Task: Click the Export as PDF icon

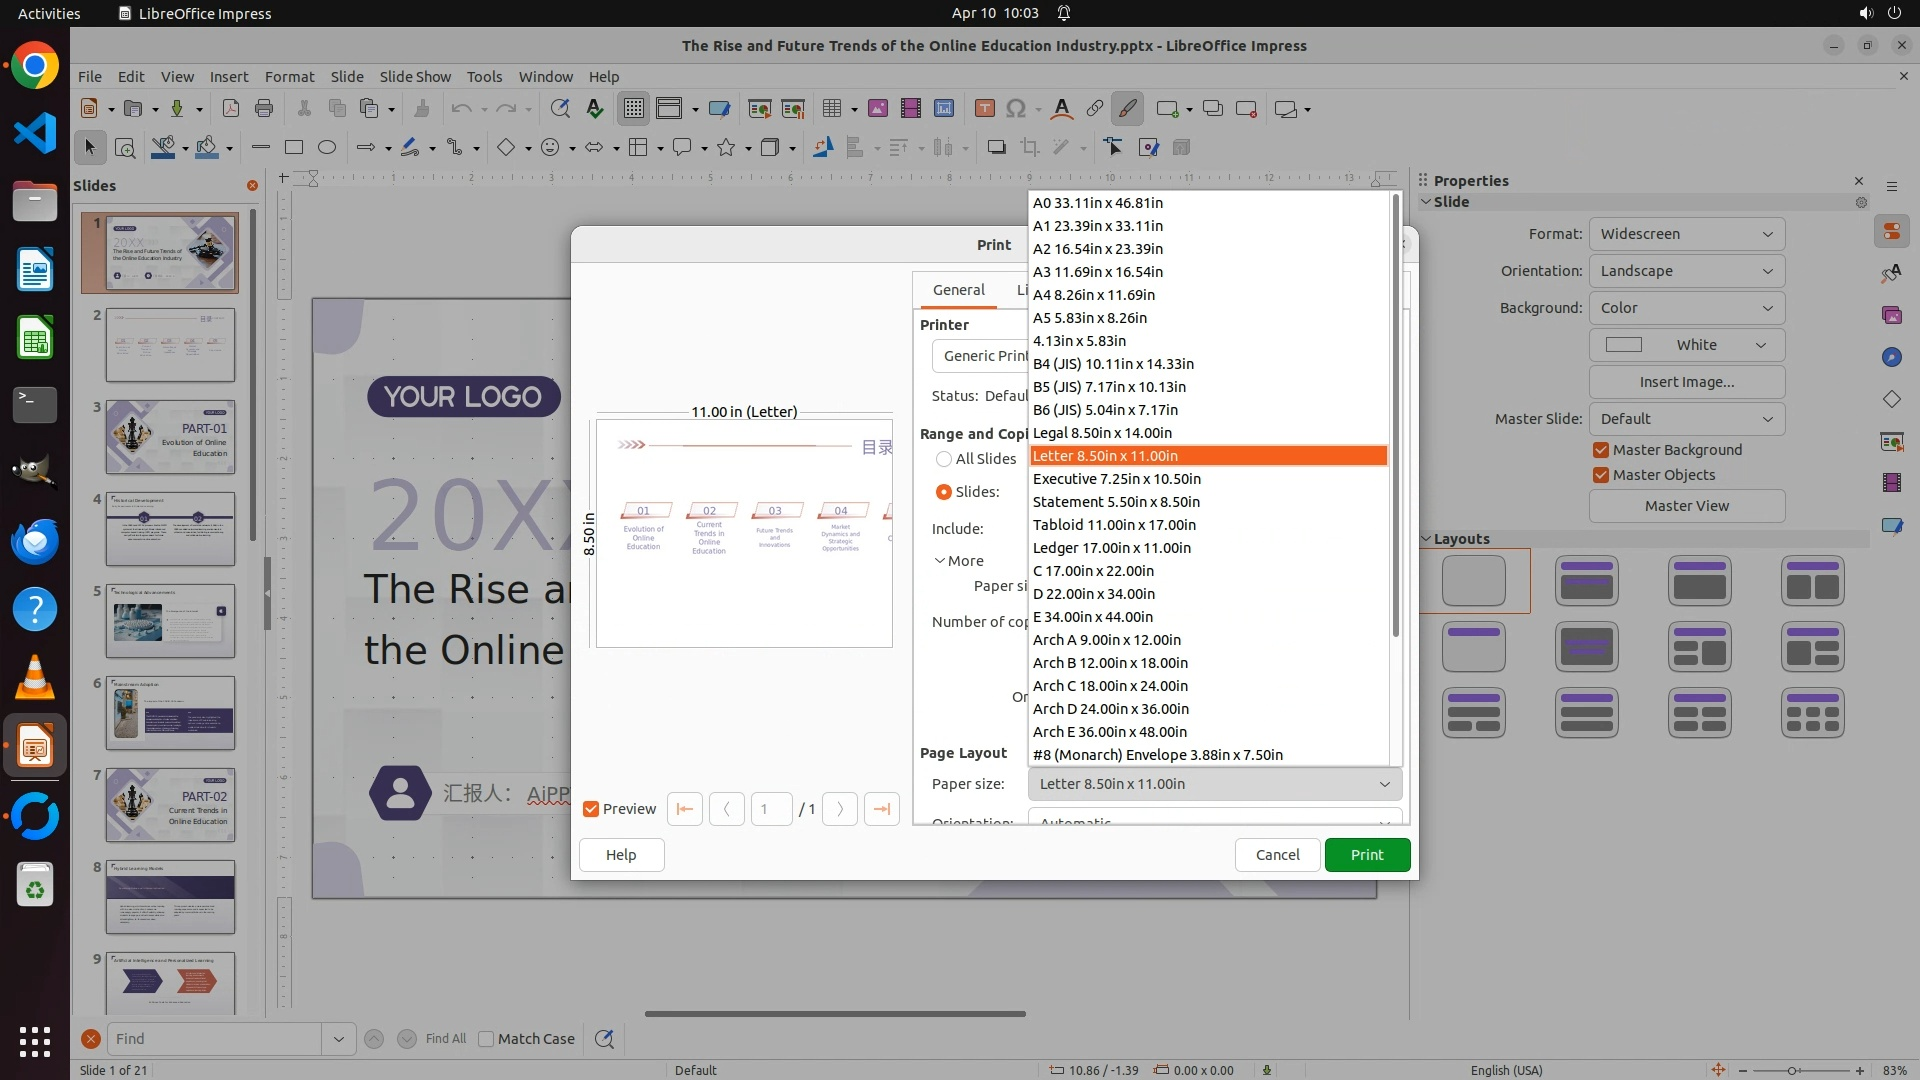Action: [x=230, y=109]
